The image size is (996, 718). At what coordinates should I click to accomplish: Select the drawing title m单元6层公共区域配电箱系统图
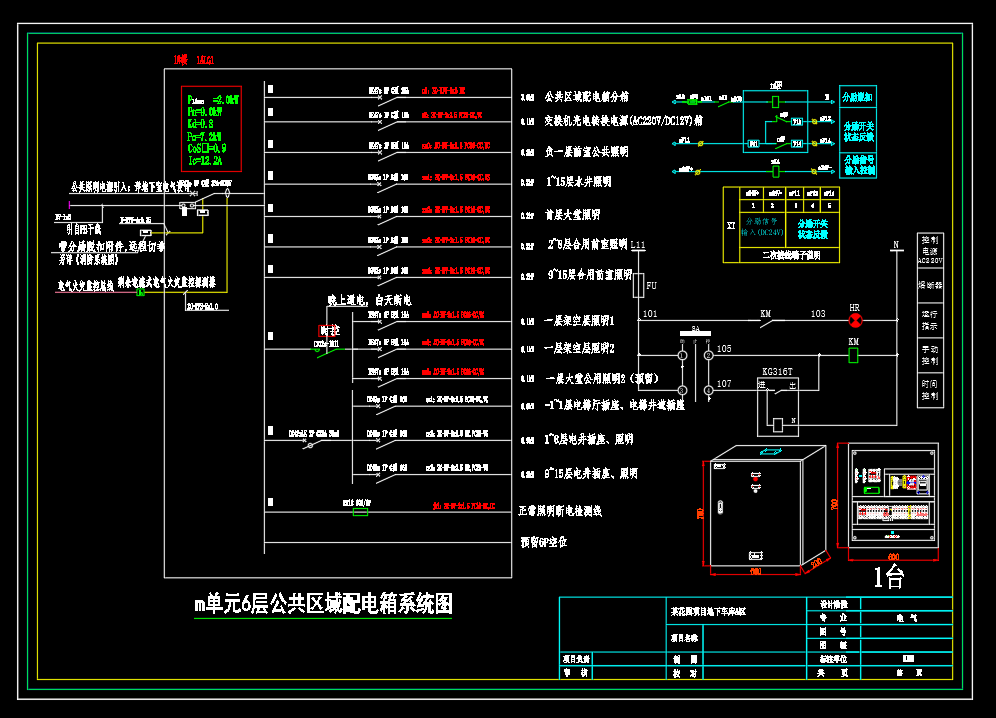coord(323,604)
